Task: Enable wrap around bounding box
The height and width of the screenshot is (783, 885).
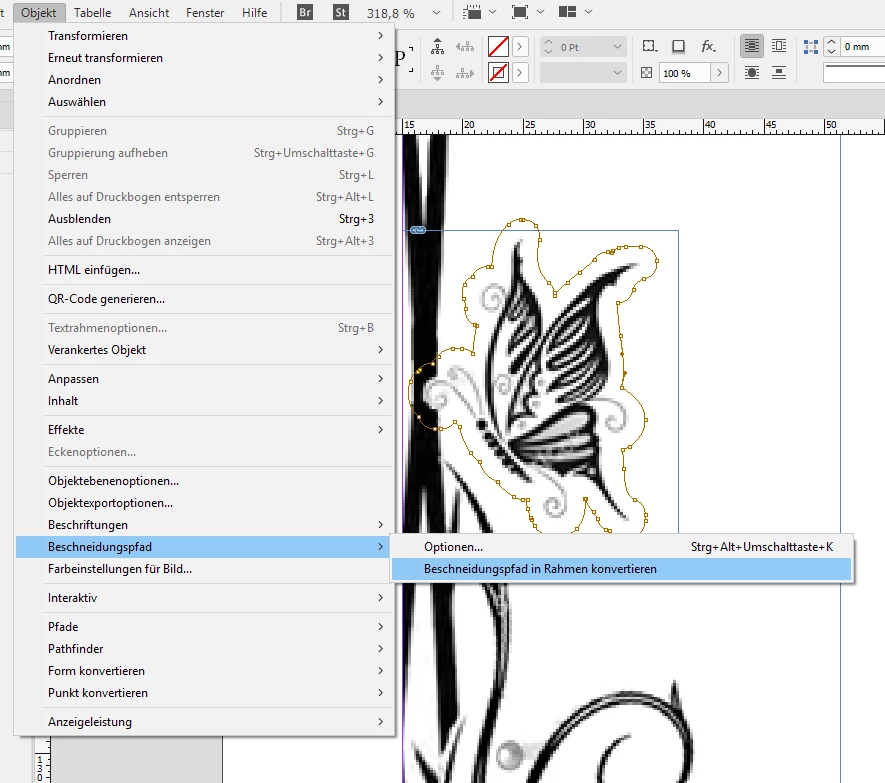Action: (x=779, y=46)
